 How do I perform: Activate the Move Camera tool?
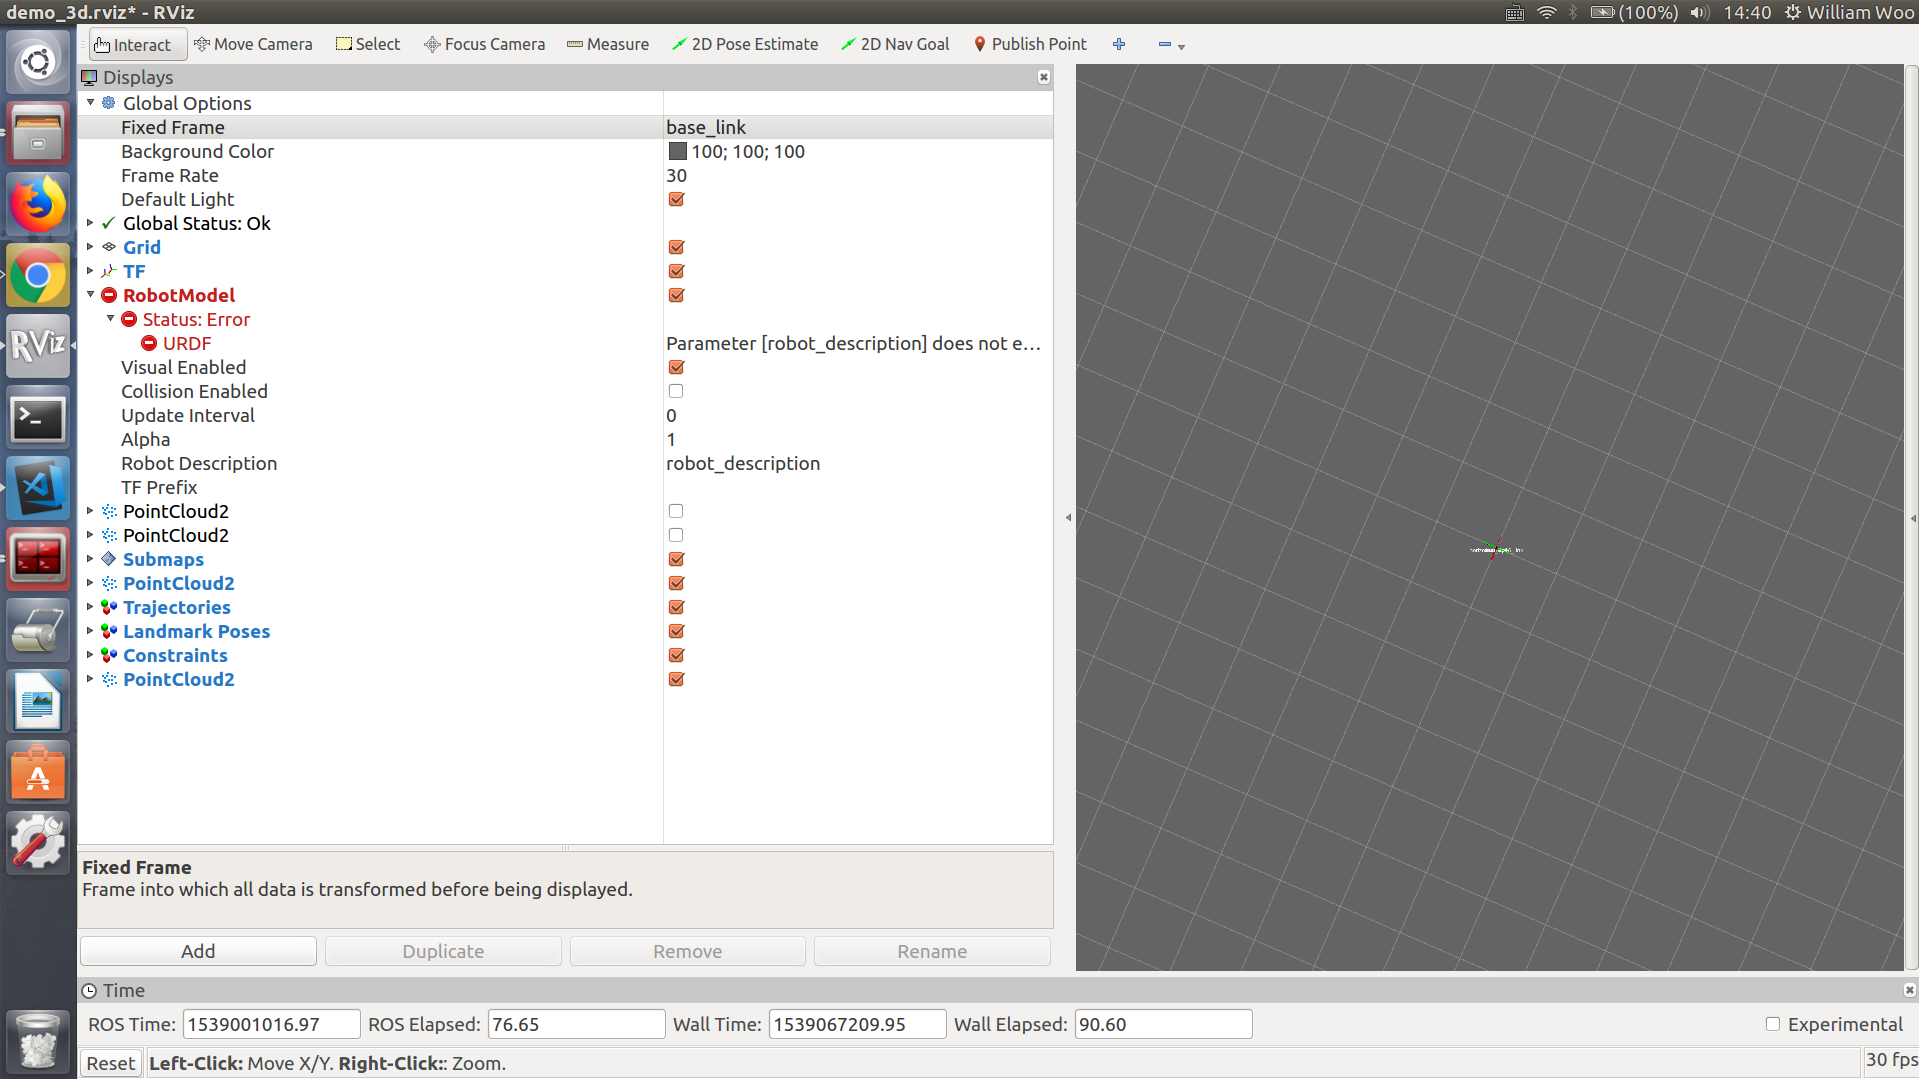253,44
